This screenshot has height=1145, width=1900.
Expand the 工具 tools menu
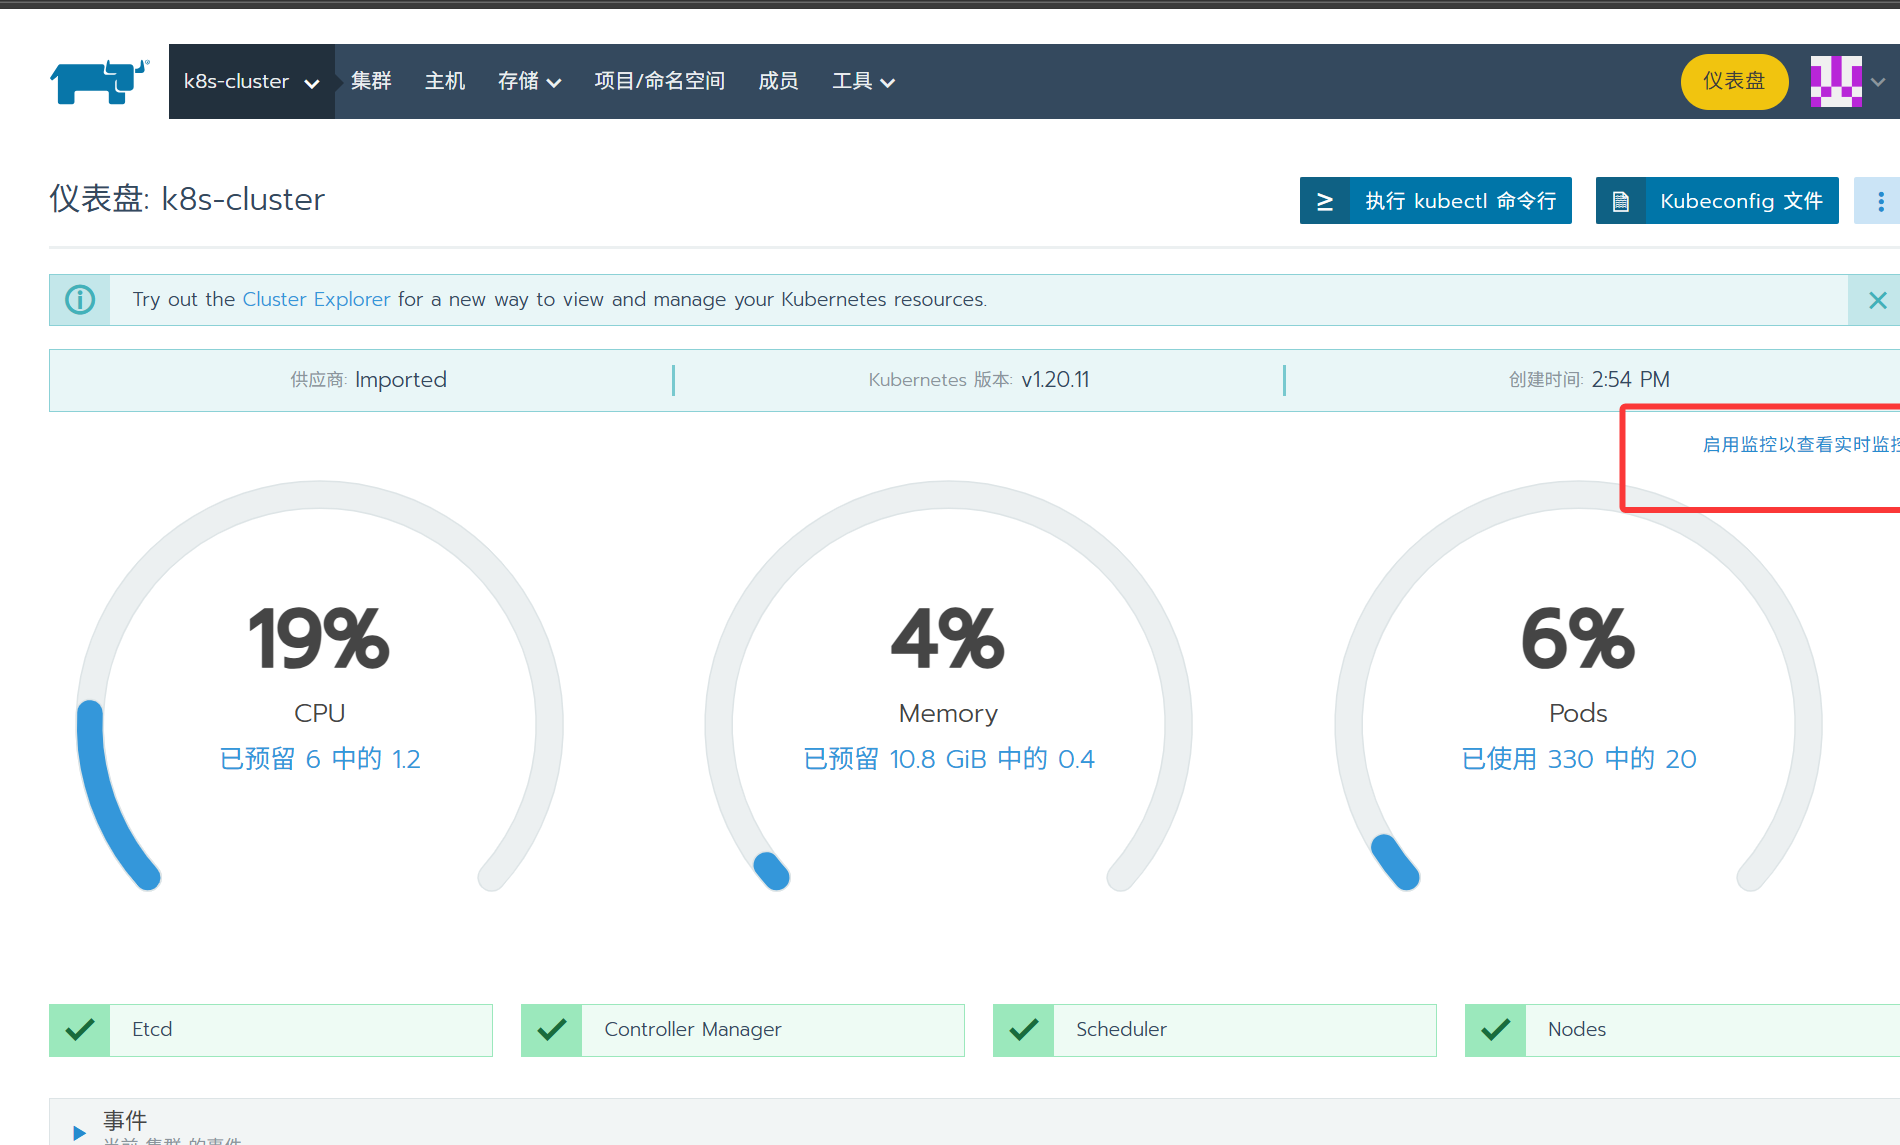[863, 81]
